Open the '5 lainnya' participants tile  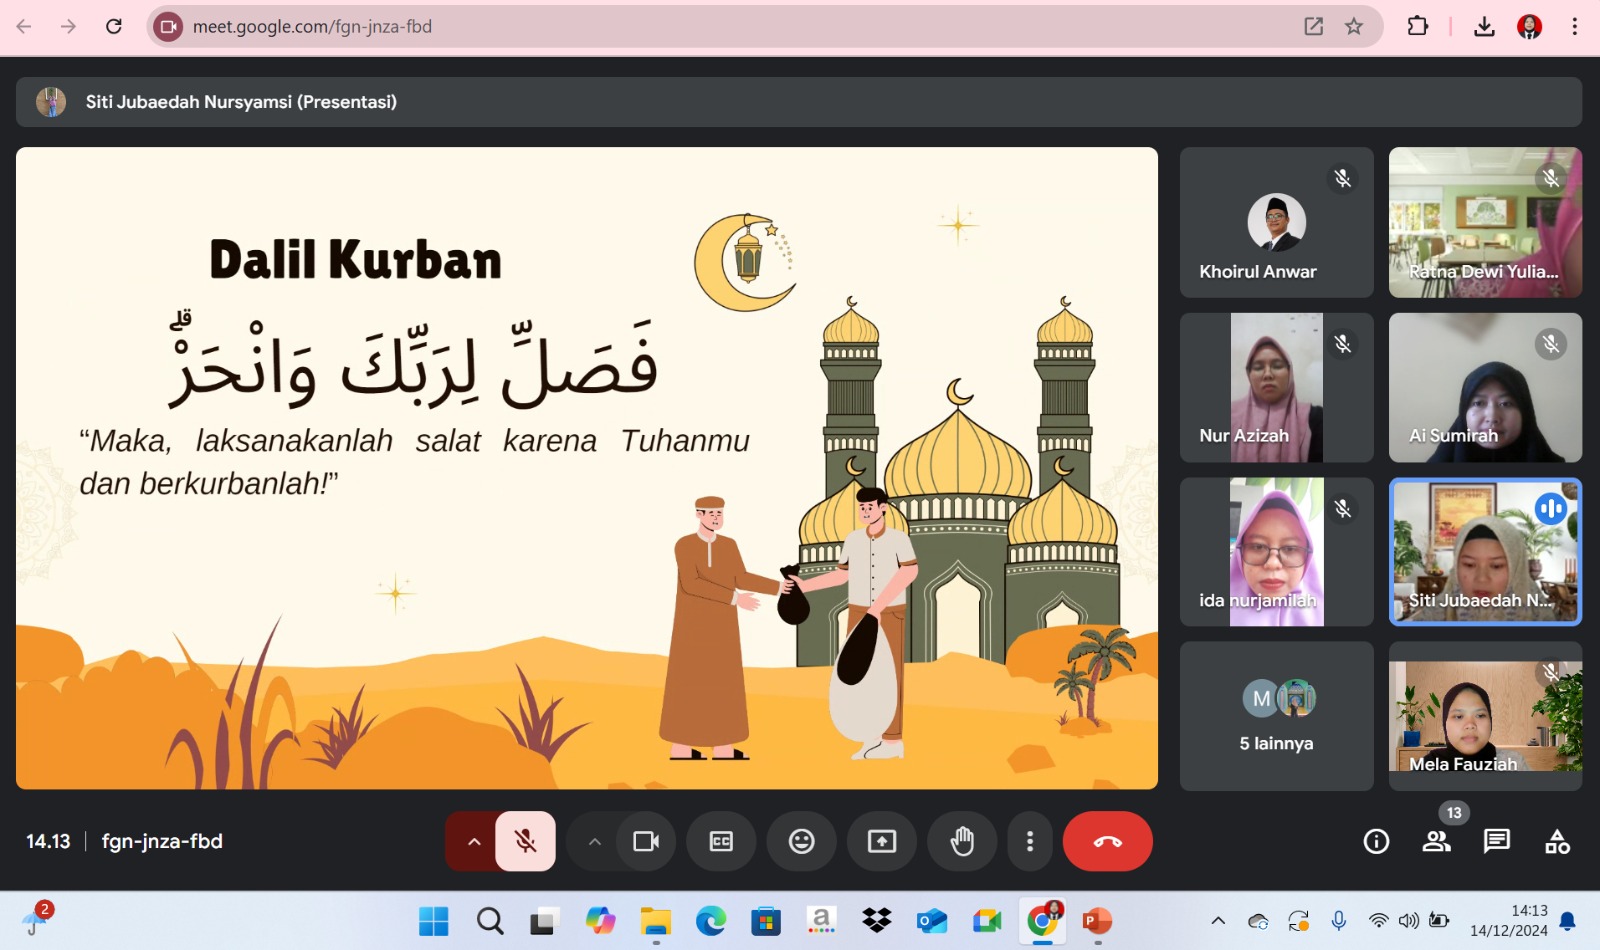tap(1276, 716)
